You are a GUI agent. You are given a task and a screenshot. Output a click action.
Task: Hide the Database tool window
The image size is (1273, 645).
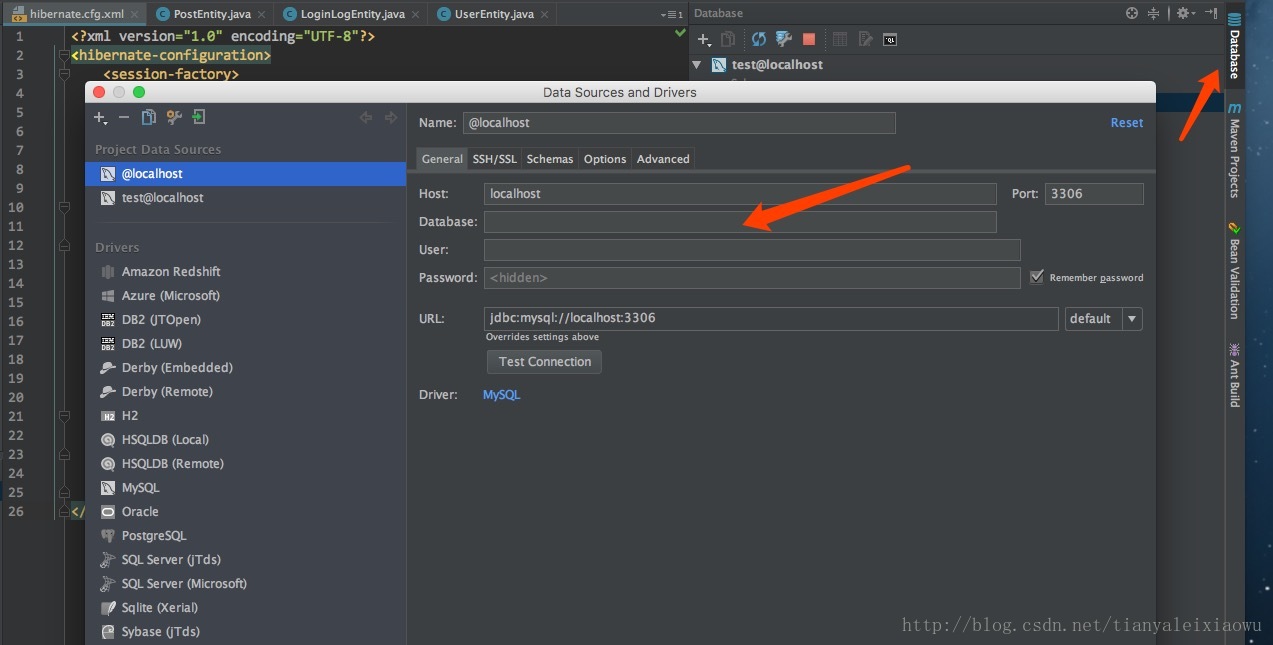[1210, 13]
